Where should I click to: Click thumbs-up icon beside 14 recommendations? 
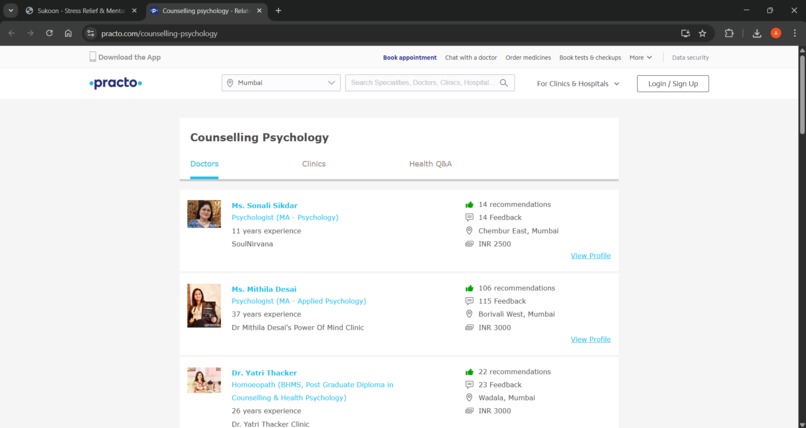469,204
